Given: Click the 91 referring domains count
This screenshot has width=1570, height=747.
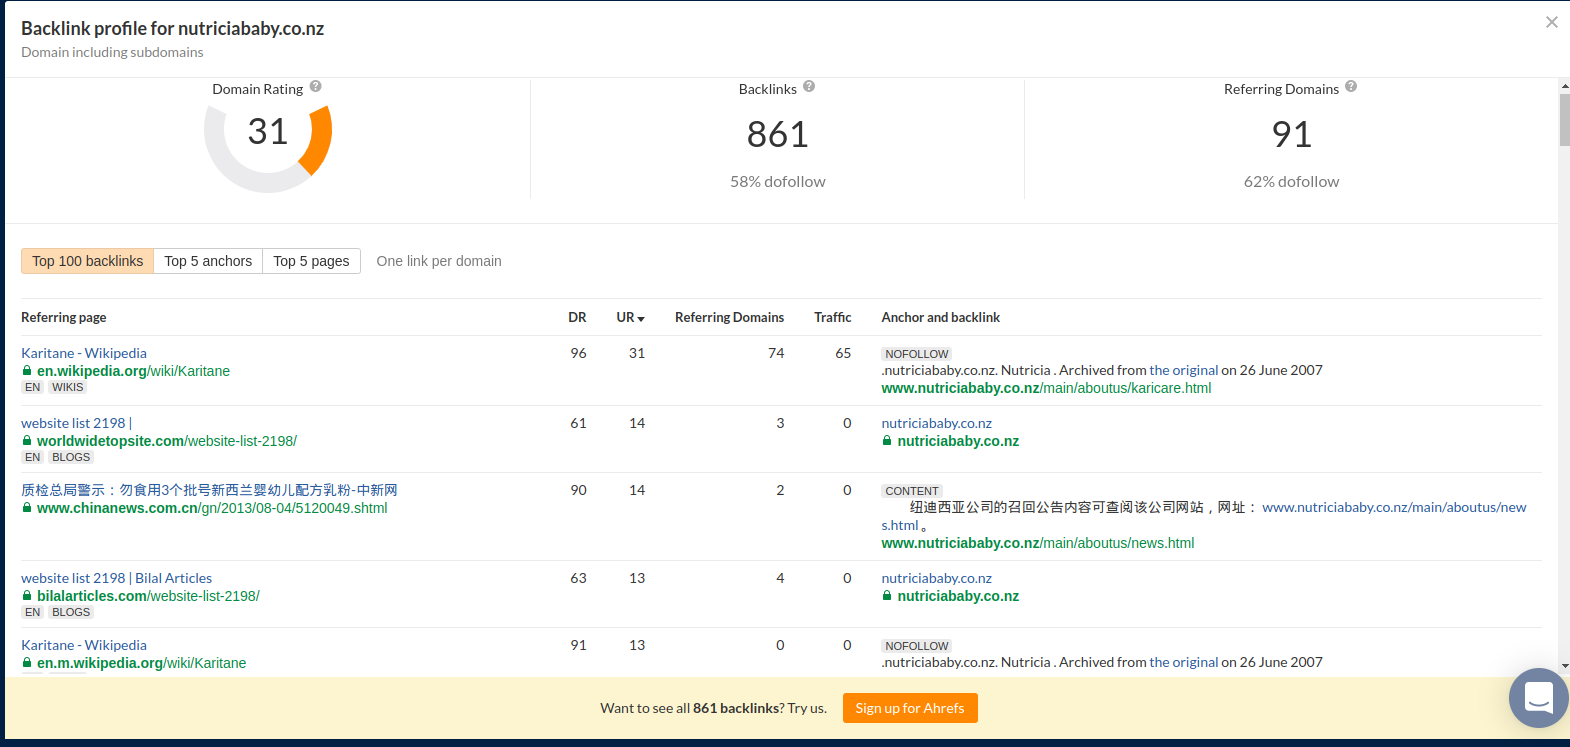Looking at the screenshot, I should (x=1291, y=134).
